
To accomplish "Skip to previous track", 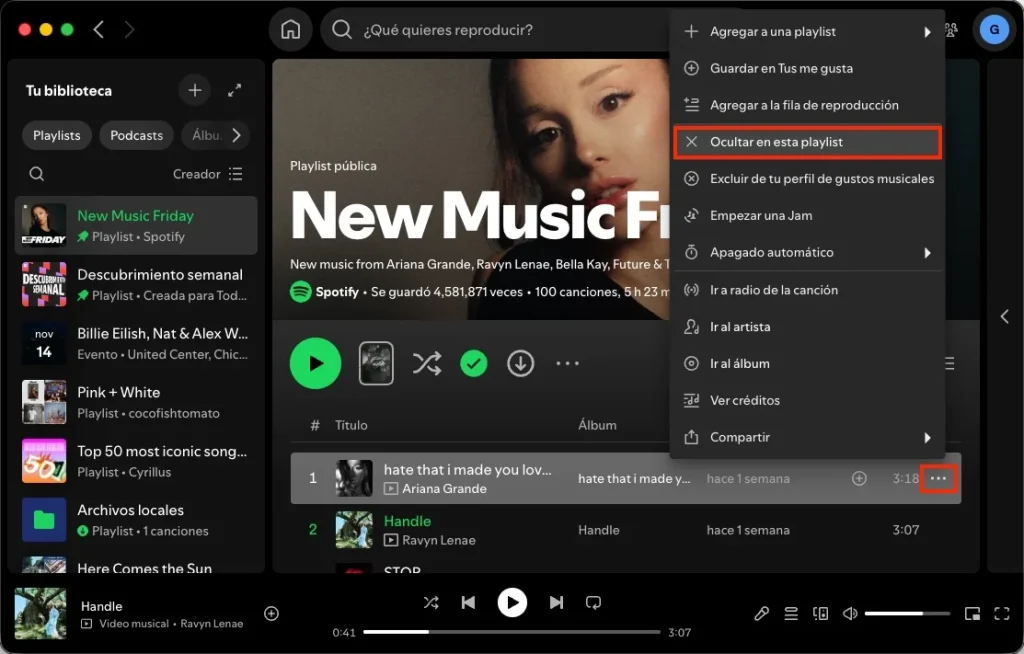I will (x=468, y=602).
